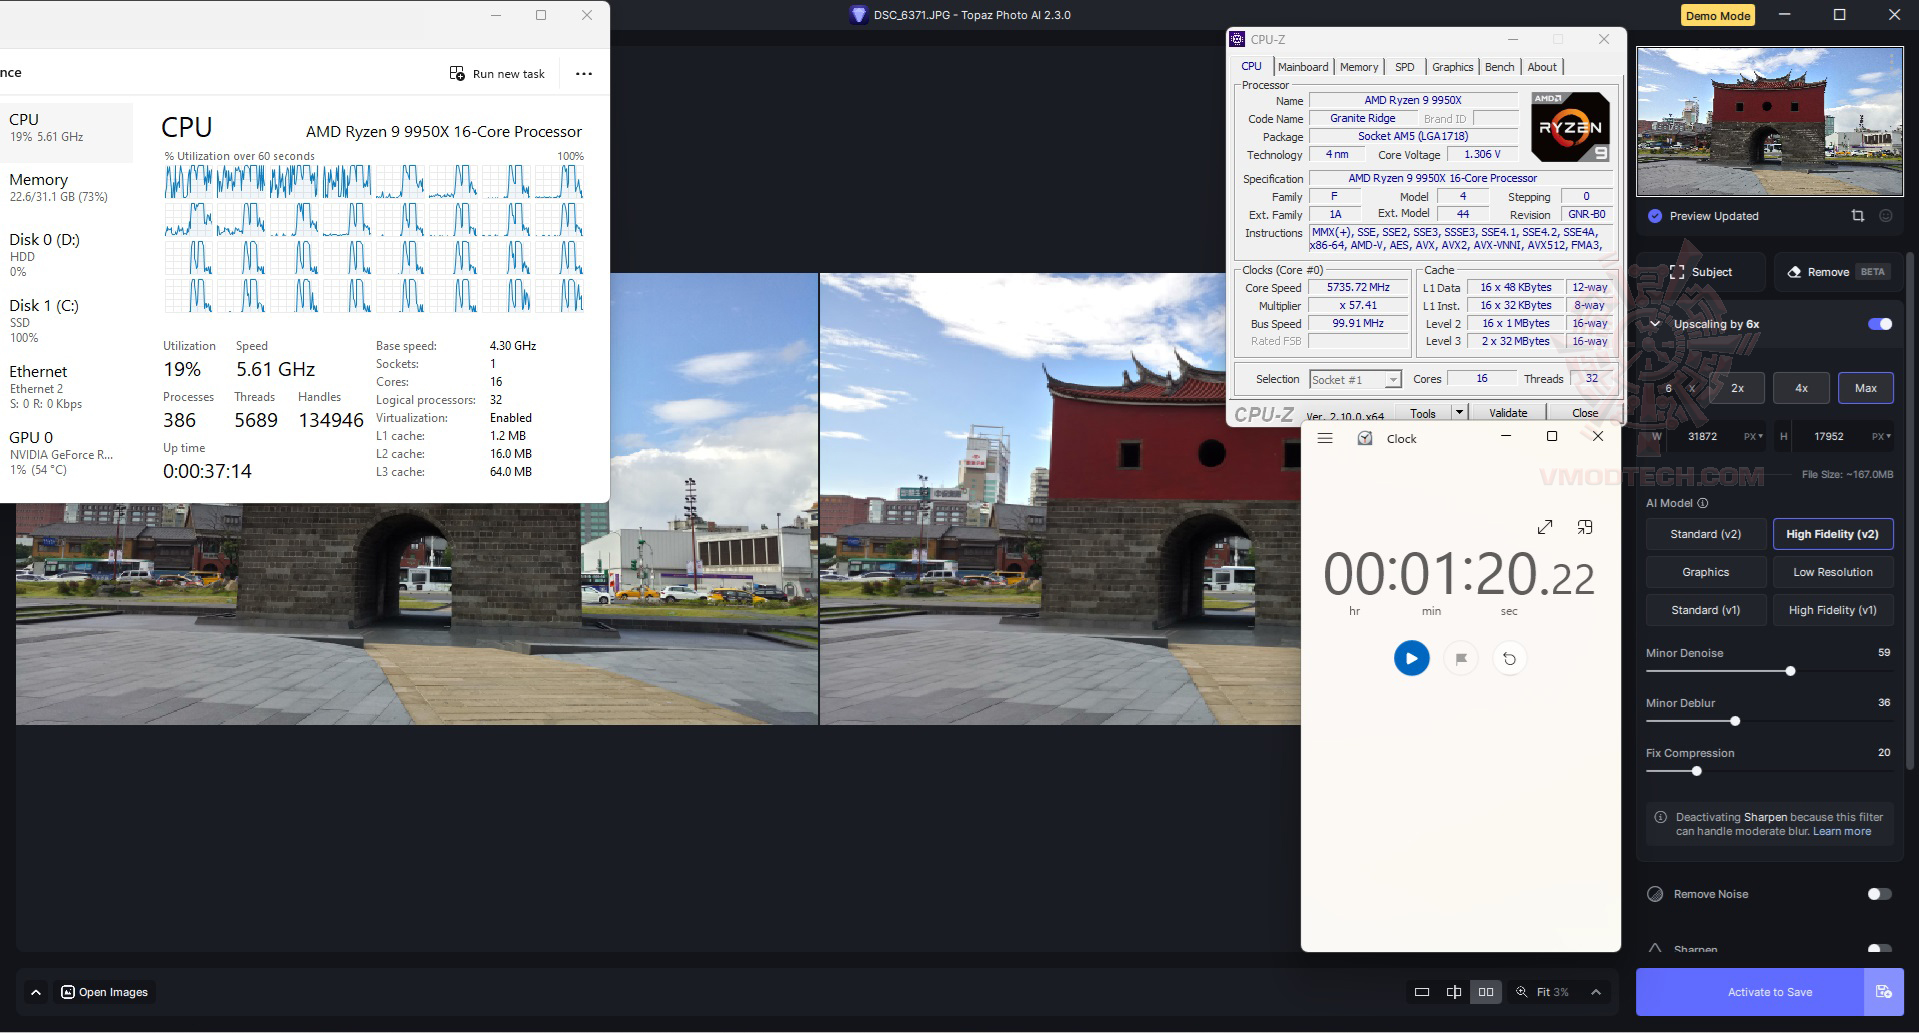Open the width PX unit dropdown
Screen dimensions: 1919x1033
coord(1753,436)
